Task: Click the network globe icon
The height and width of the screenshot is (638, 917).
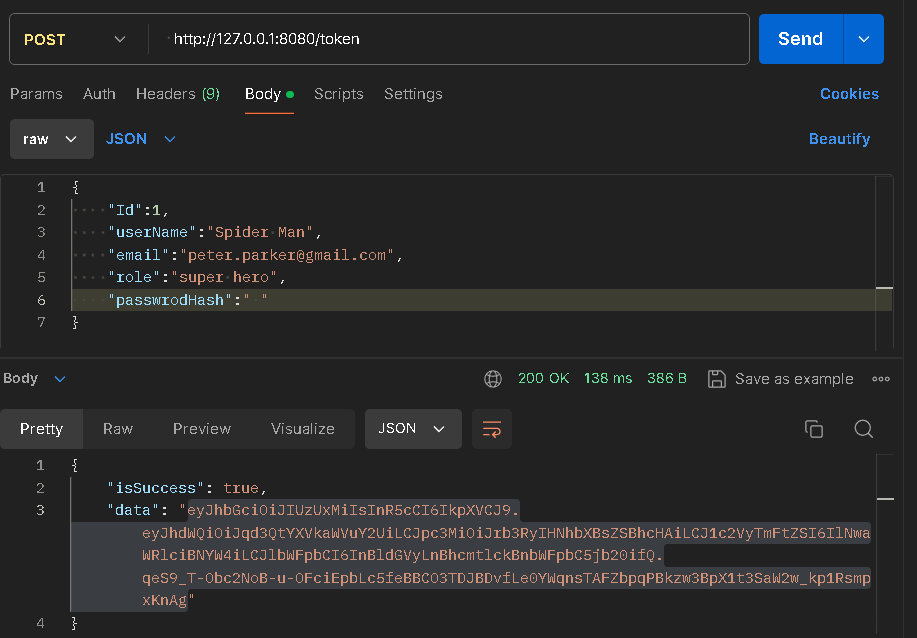Action: [x=492, y=379]
